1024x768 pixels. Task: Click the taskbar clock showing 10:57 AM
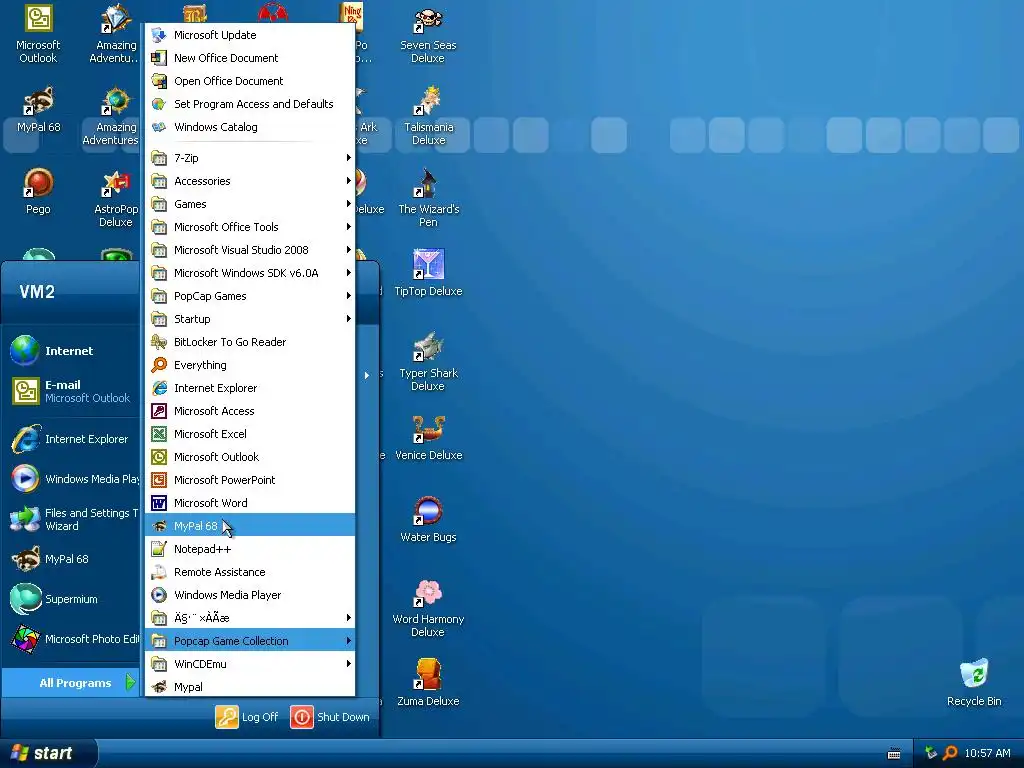pos(987,753)
